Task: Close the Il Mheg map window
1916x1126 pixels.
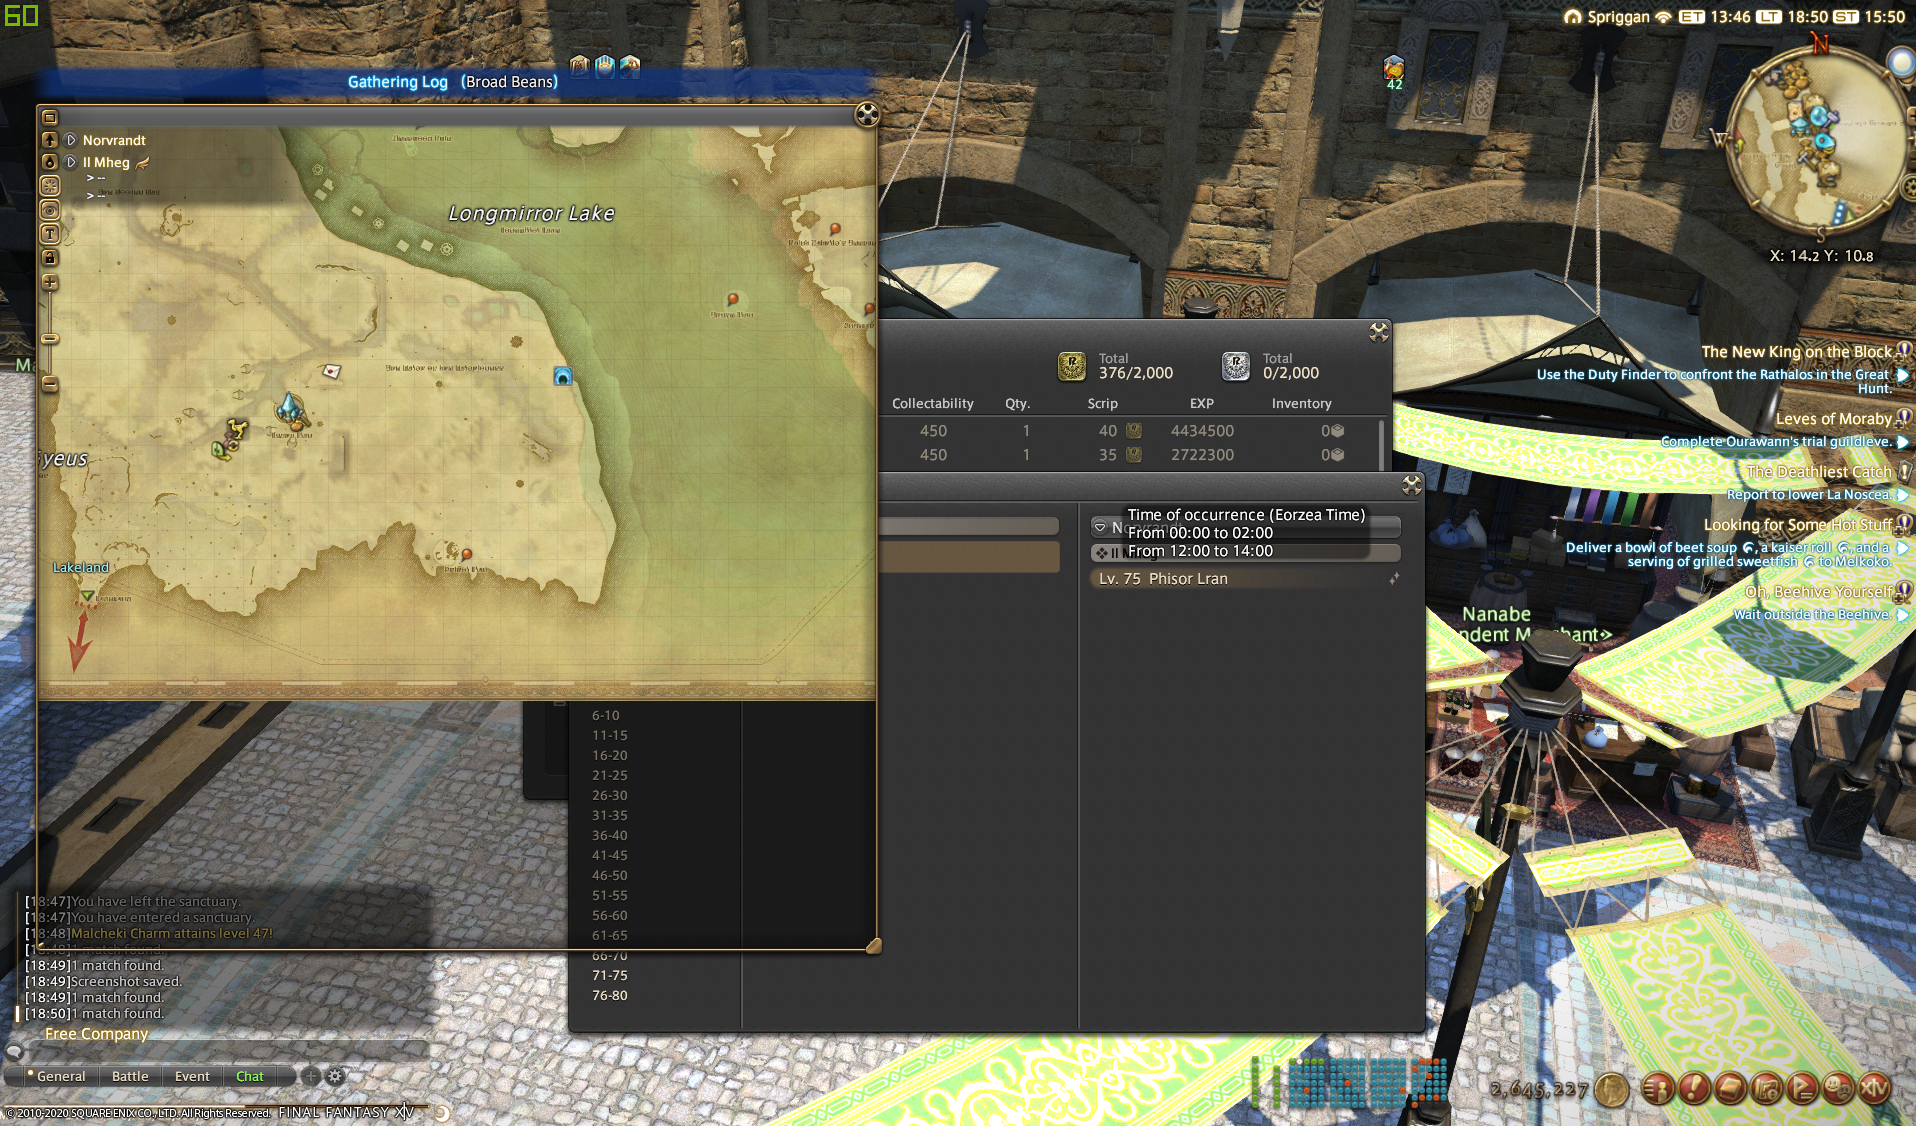Action: [x=867, y=115]
